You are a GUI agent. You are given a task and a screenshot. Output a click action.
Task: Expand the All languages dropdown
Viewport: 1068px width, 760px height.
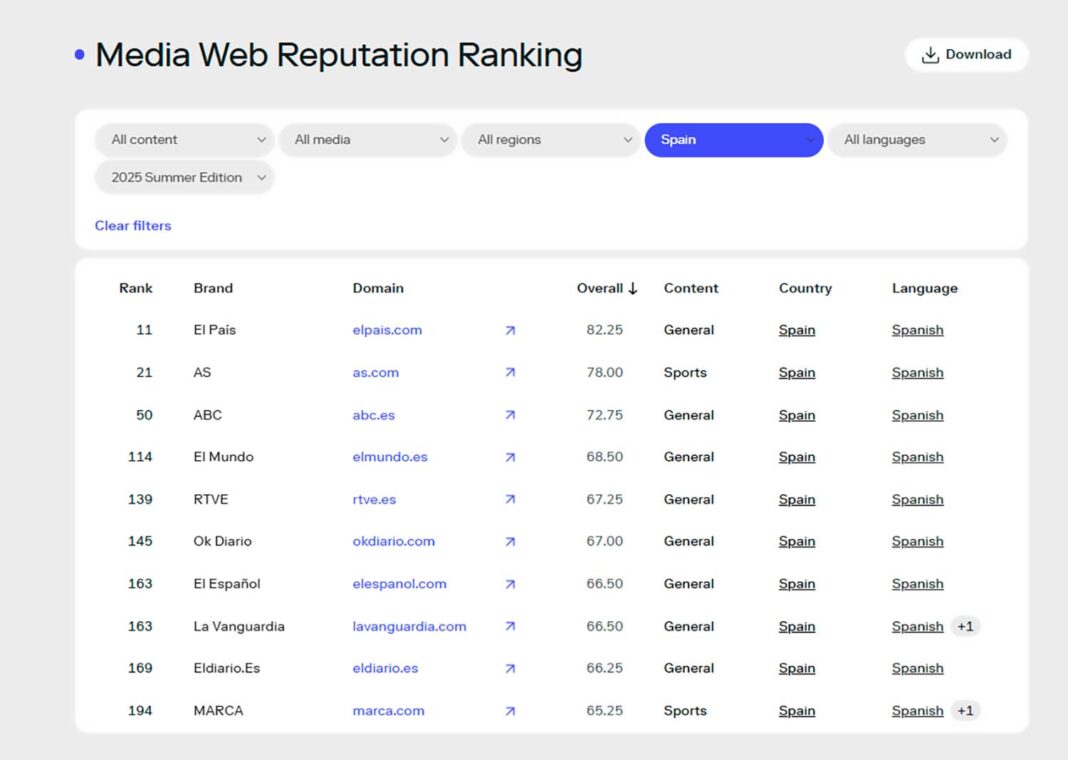[x=917, y=140]
